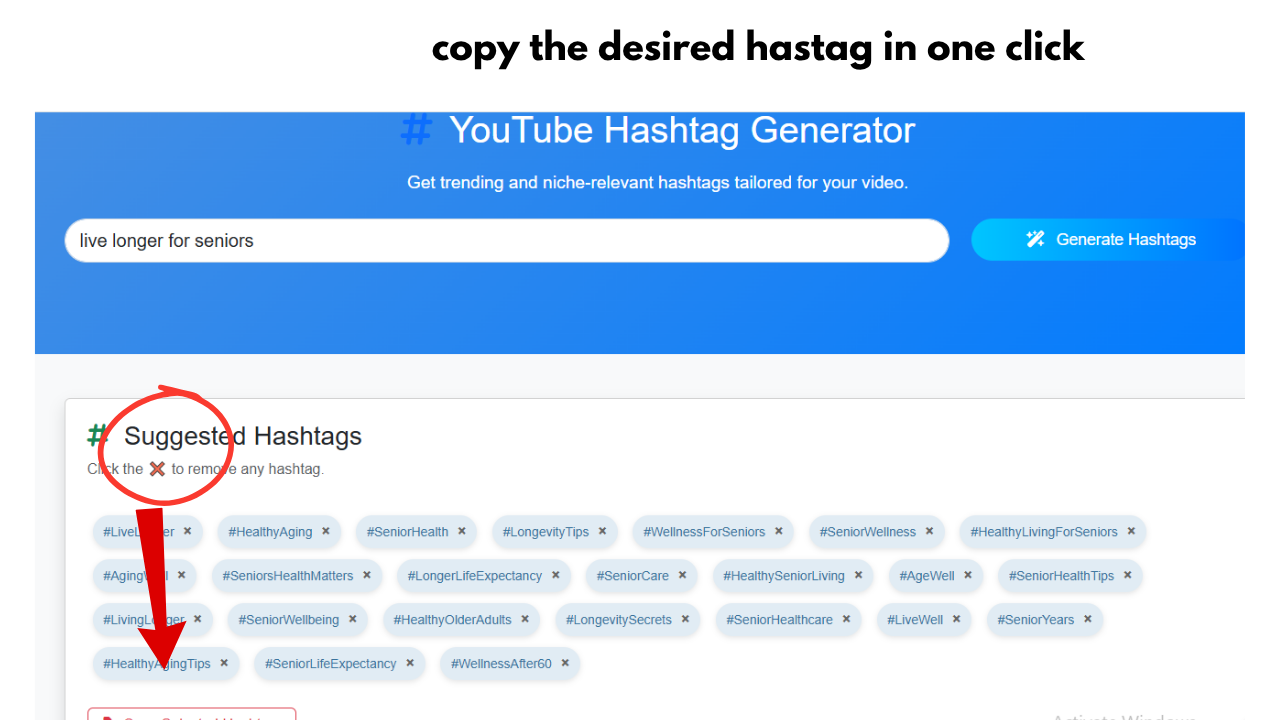
Task: Select the #HealthyOlderAdults hashtag text
Action: click(453, 620)
